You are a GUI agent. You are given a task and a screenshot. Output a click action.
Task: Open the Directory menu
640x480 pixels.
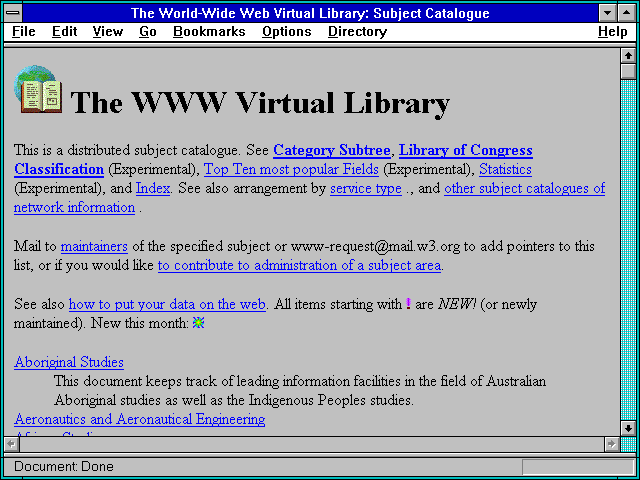[358, 32]
